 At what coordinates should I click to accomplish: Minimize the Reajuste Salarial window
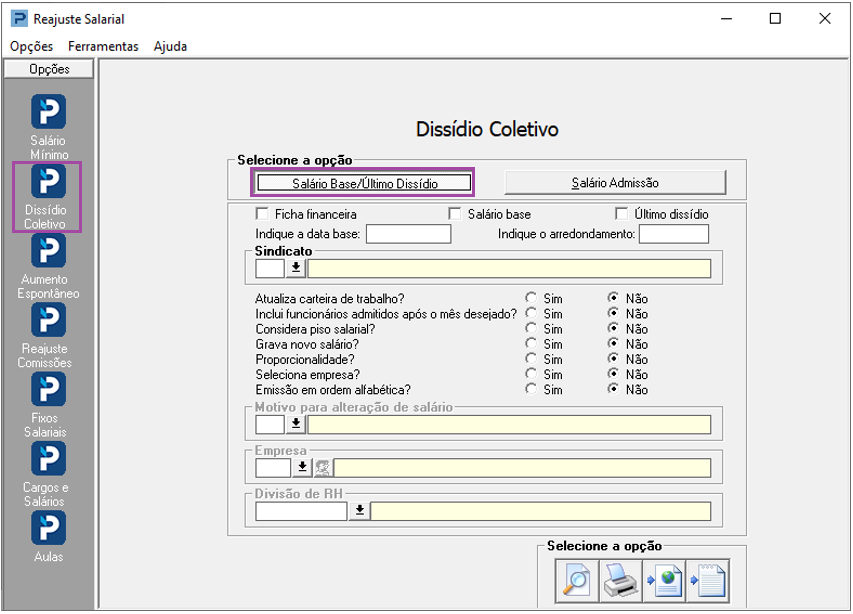coord(726,18)
